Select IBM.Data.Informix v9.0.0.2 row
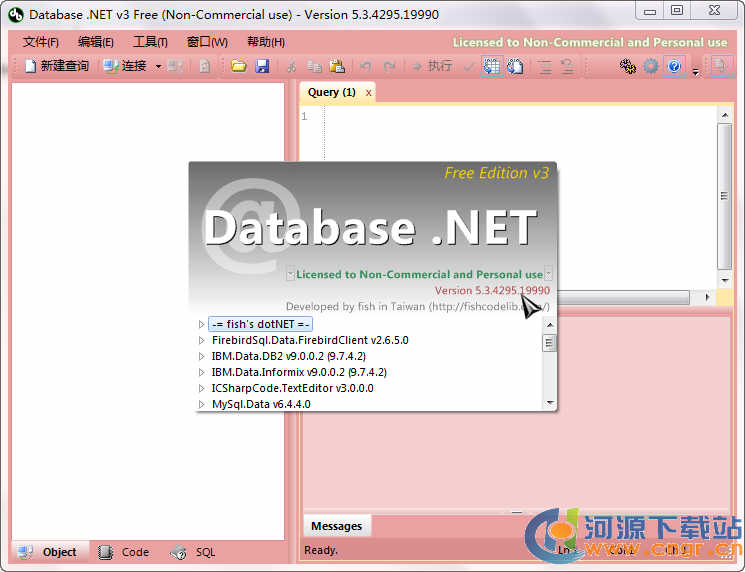Image resolution: width=745 pixels, height=572 pixels. (299, 372)
